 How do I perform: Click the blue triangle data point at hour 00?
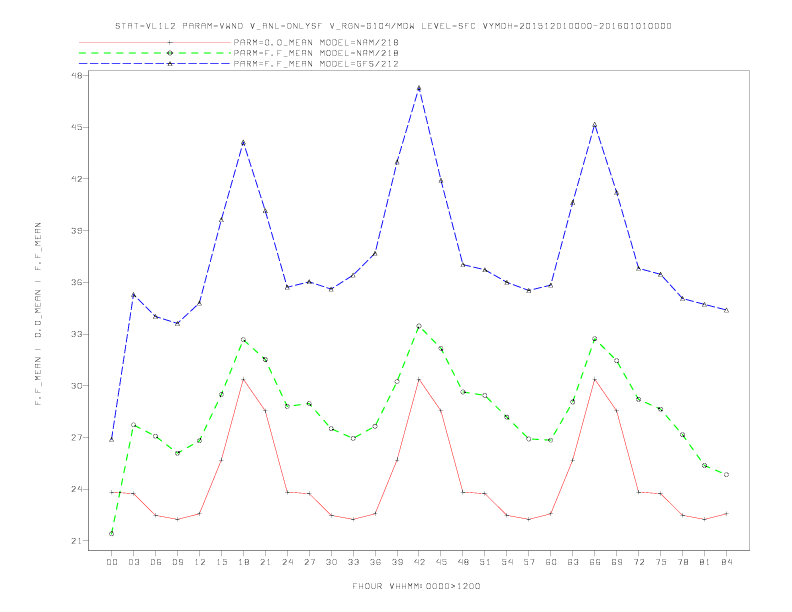112,439
